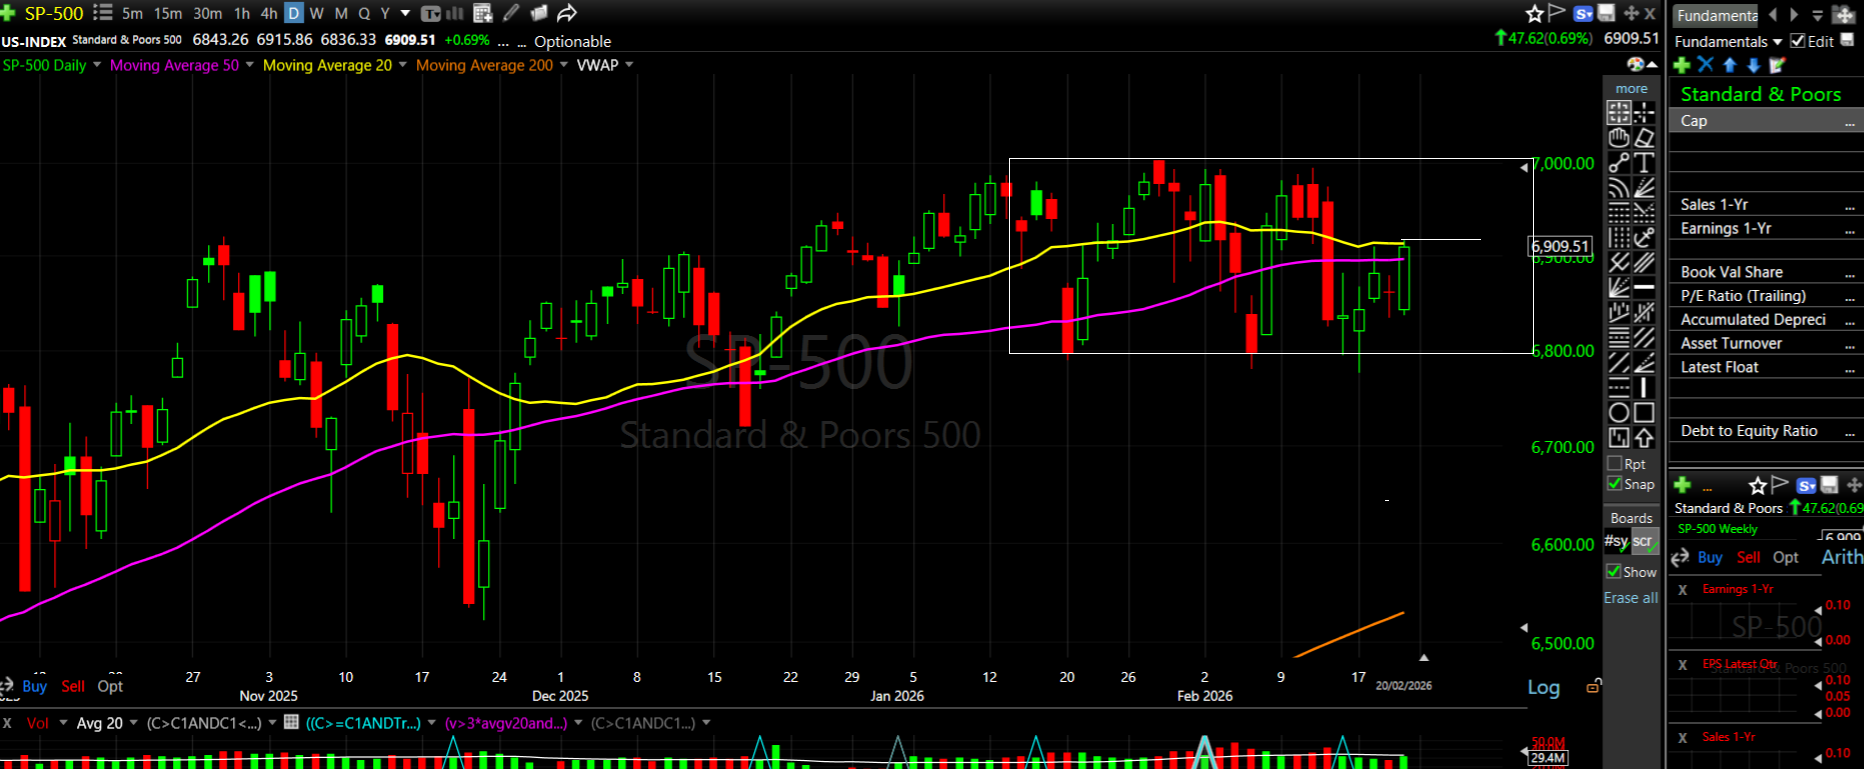Select the pencil drawing icon in top toolbar
The width and height of the screenshot is (1864, 769).
click(511, 13)
